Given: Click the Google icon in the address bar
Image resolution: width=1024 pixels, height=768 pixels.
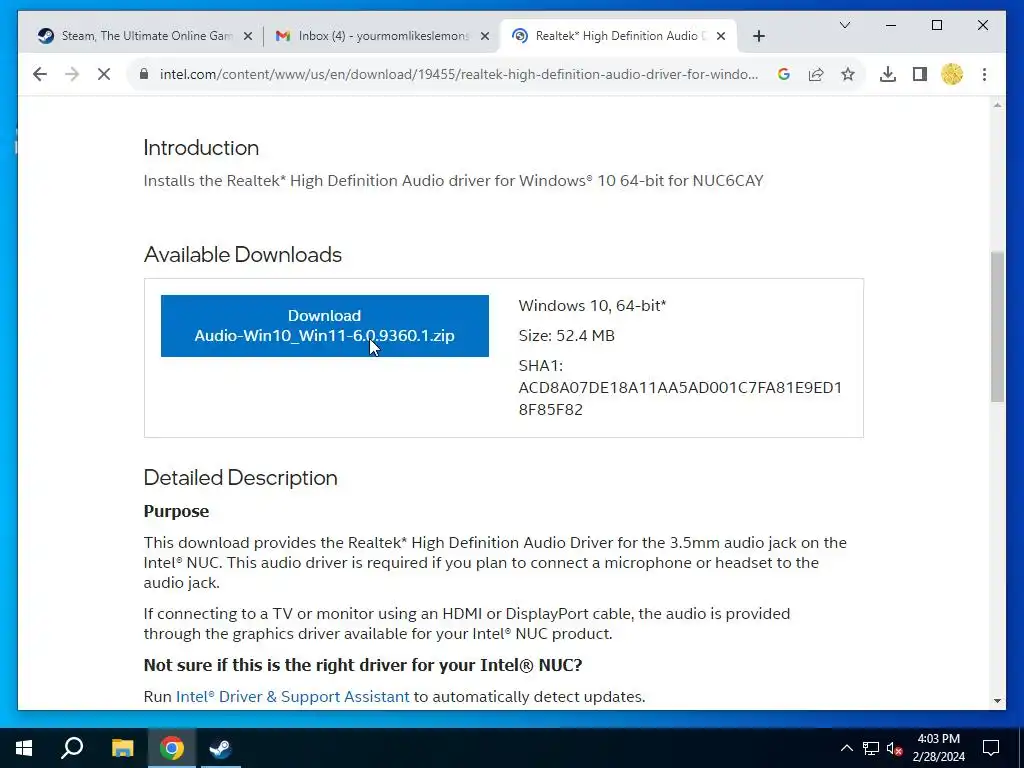Looking at the screenshot, I should 784,74.
